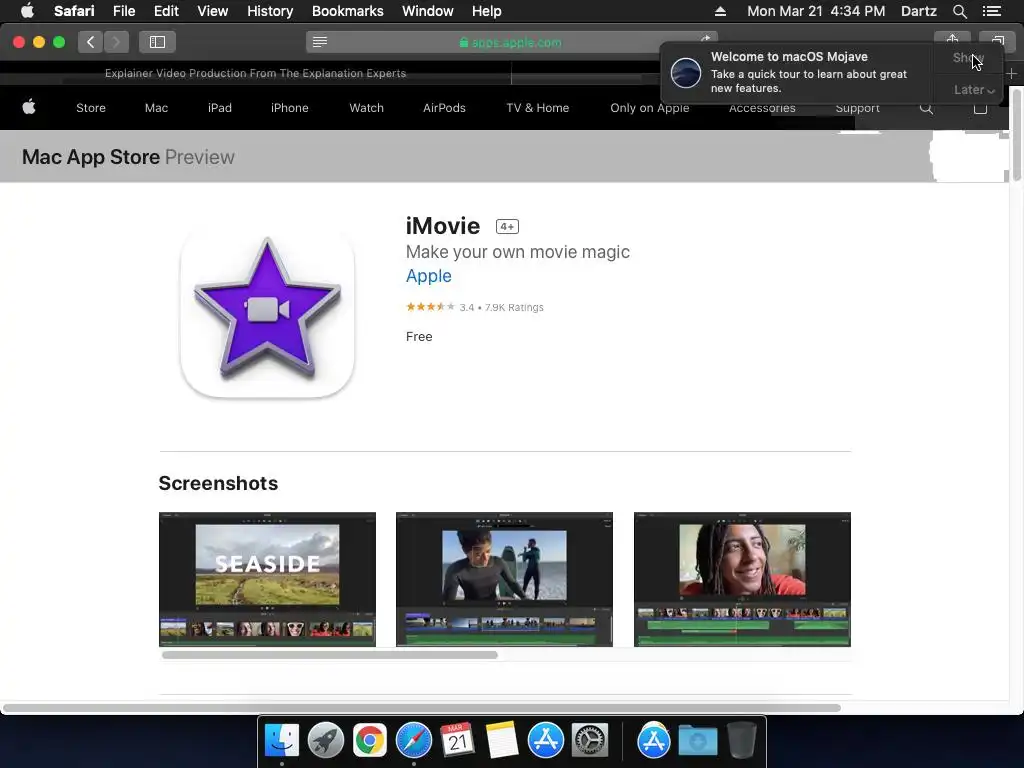Toggle the Safari sidebar button
This screenshot has width=1024, height=768.
point(157,42)
